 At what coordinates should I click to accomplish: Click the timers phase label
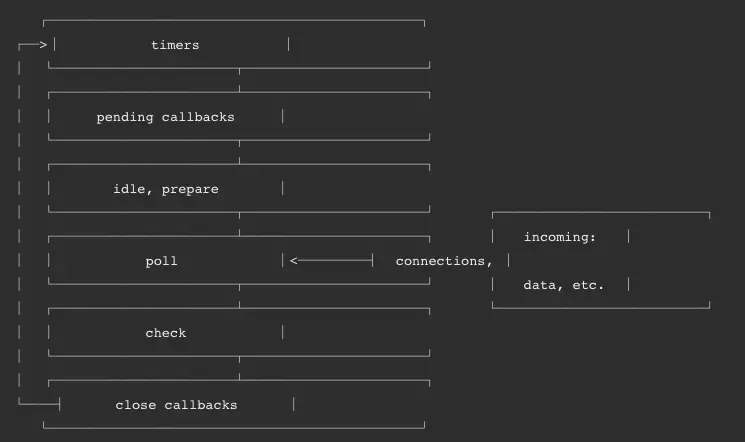[x=175, y=45]
